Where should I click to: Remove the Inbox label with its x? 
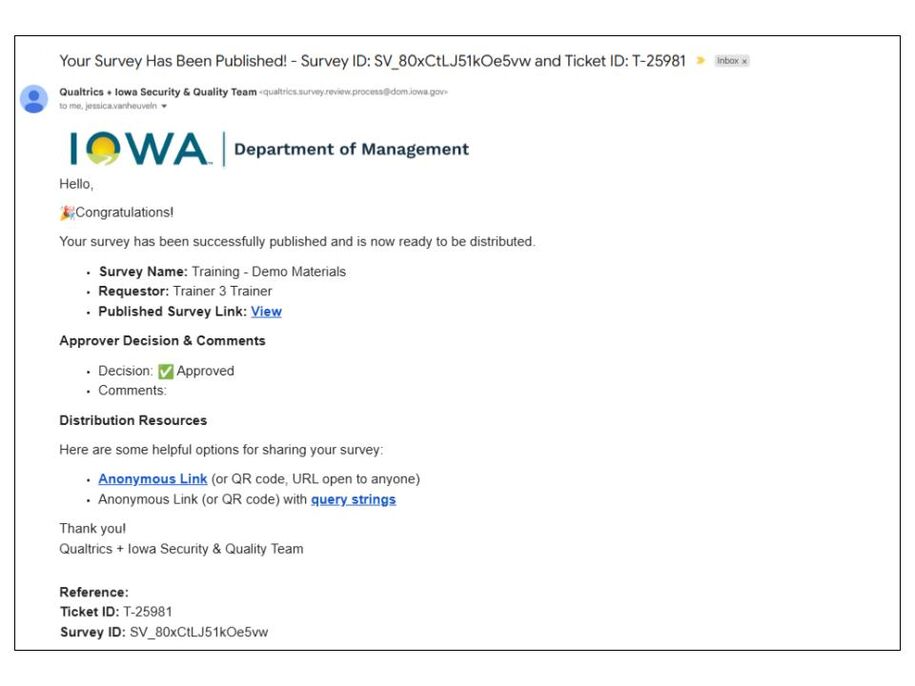pyautogui.click(x=744, y=61)
